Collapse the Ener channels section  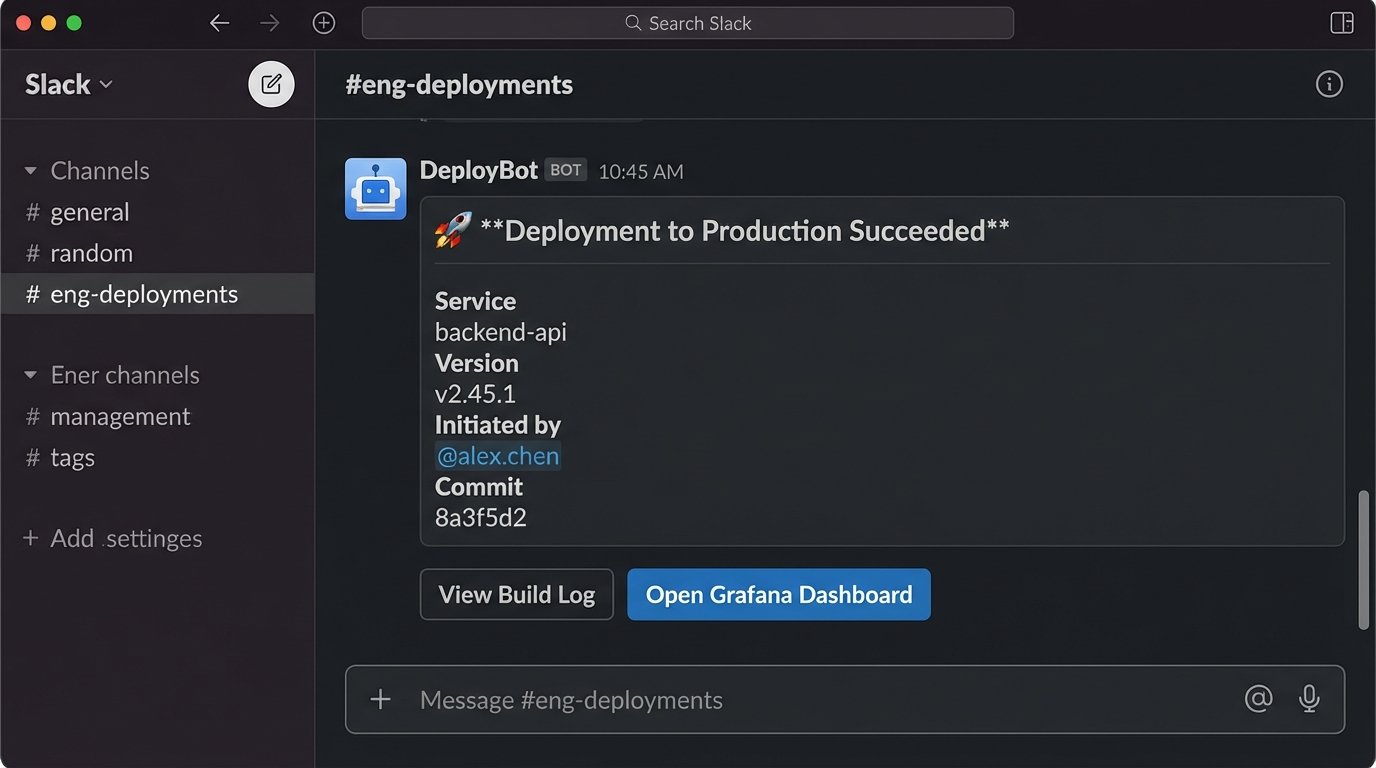click(29, 374)
